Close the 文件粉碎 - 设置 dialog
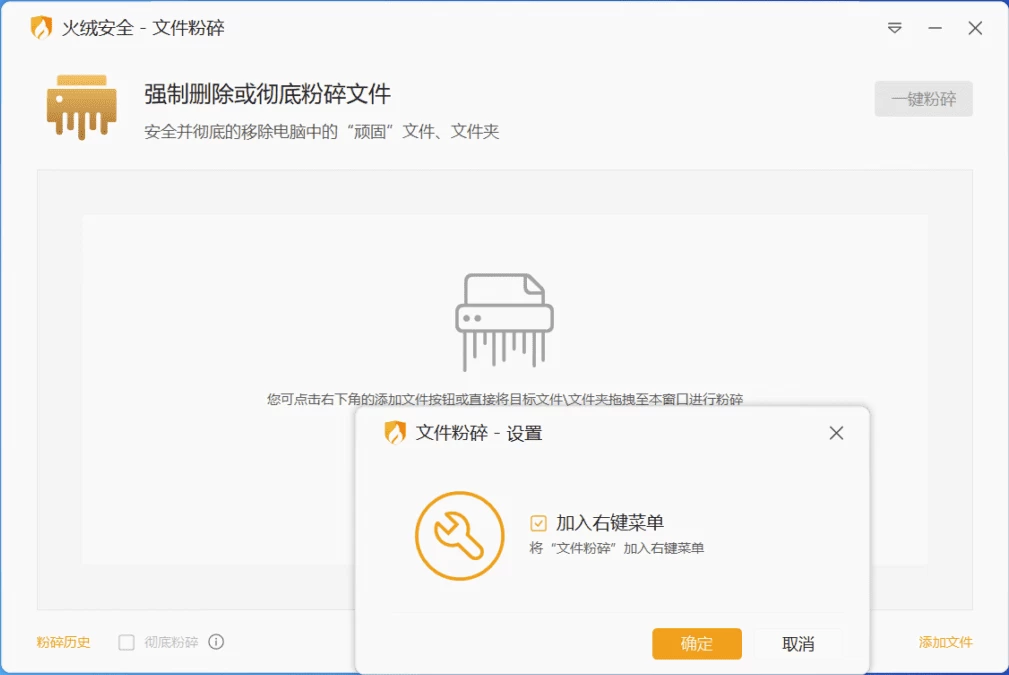This screenshot has height=675, width=1009. tap(837, 433)
